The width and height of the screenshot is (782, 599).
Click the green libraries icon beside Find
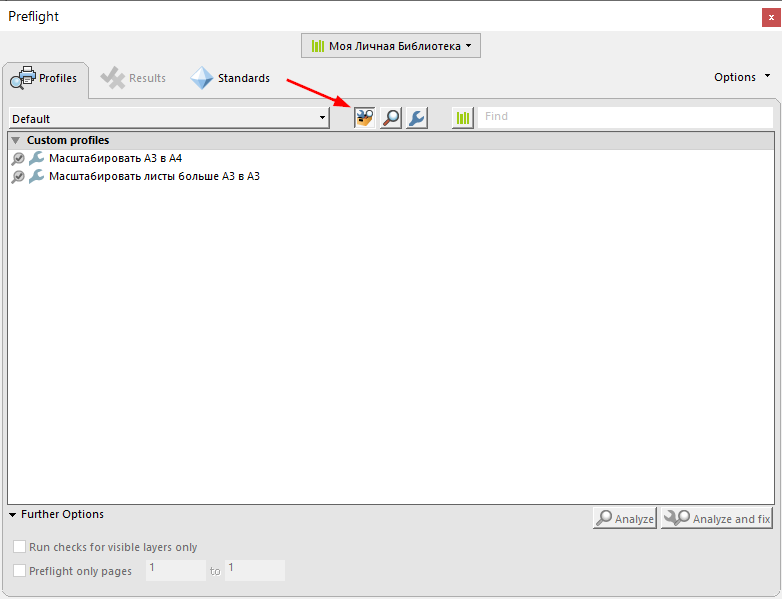click(463, 118)
